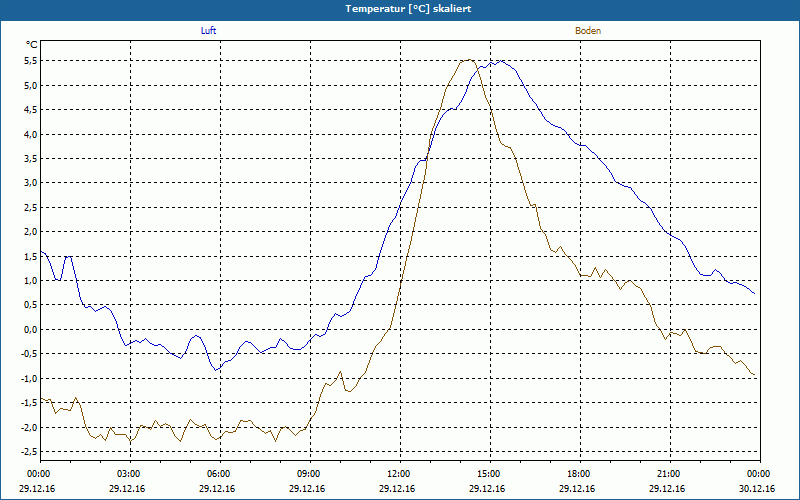800x500 pixels.
Task: Click the 15:00 time axis label
Action: (490, 474)
